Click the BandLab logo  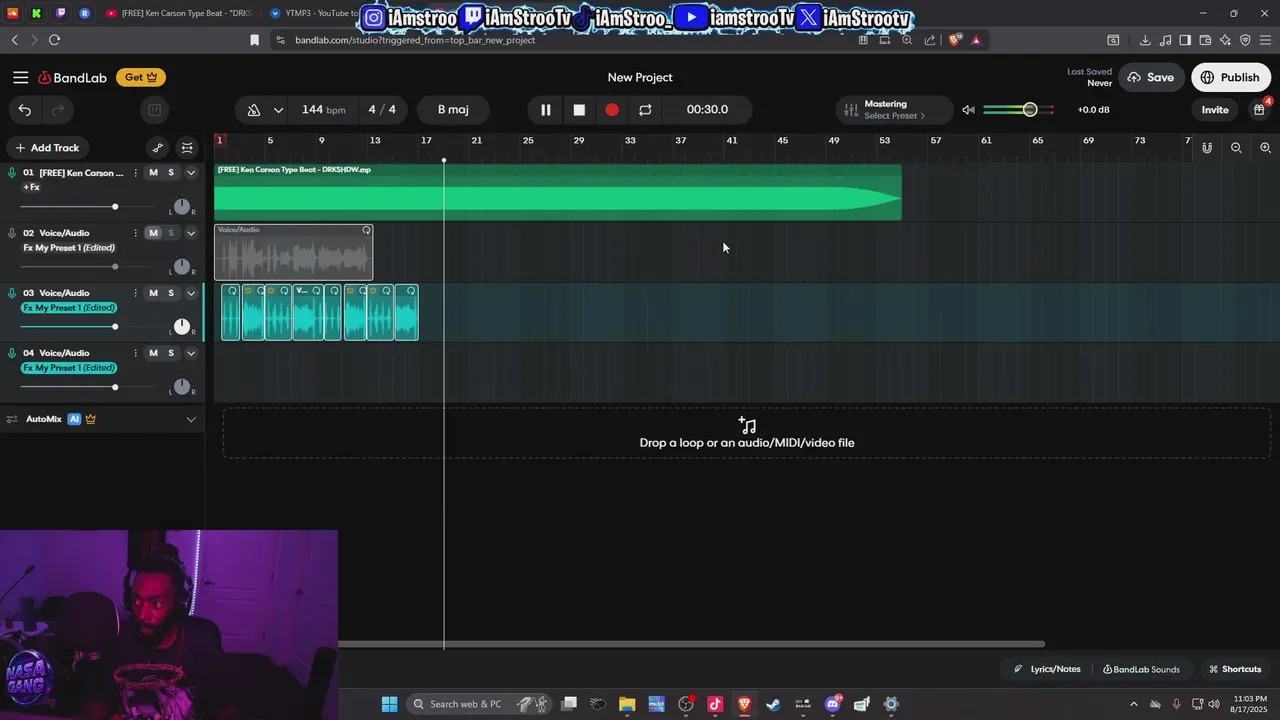[x=72, y=77]
